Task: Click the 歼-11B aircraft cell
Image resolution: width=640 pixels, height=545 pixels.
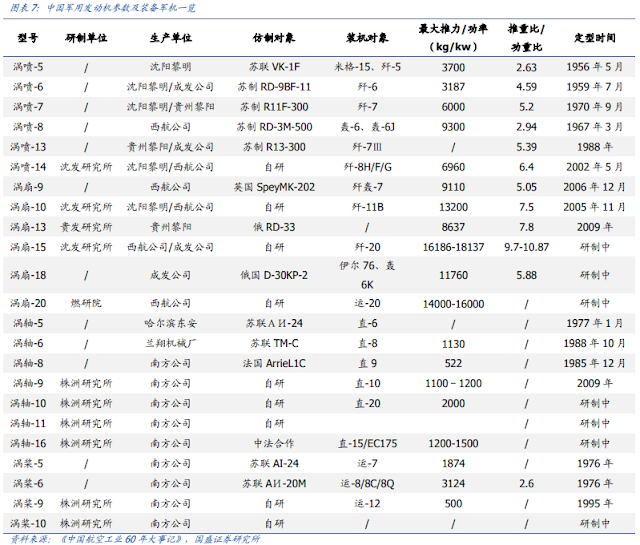Action: (x=367, y=207)
